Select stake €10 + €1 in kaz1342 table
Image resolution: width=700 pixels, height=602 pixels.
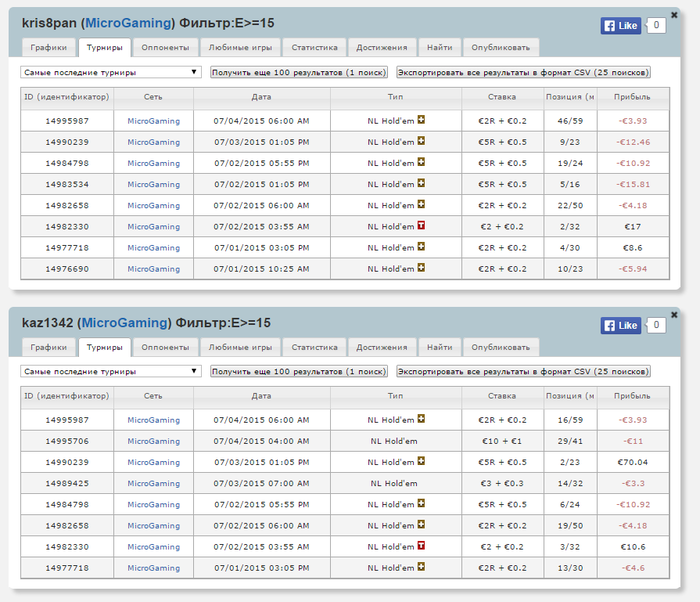[502, 441]
